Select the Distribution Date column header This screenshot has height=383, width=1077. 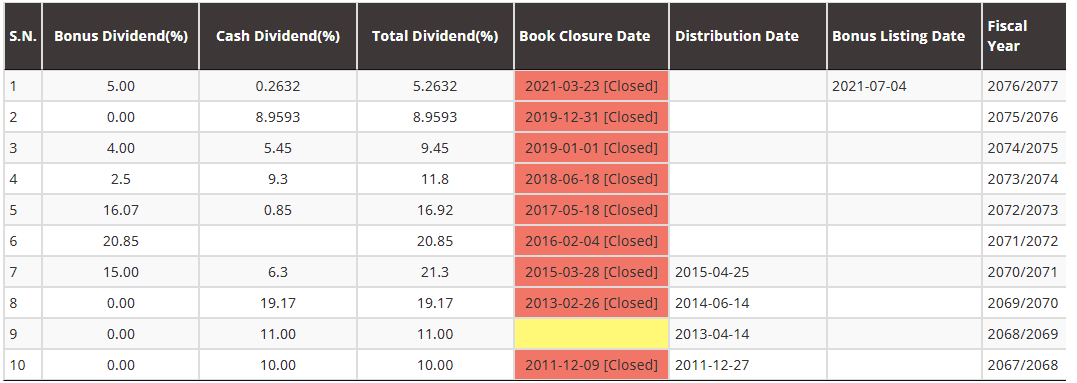pyautogui.click(x=748, y=36)
